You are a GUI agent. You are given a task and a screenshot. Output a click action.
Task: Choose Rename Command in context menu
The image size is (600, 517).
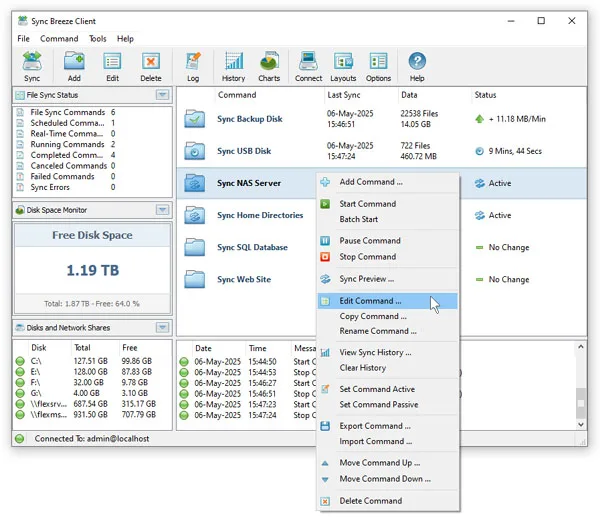click(x=388, y=331)
